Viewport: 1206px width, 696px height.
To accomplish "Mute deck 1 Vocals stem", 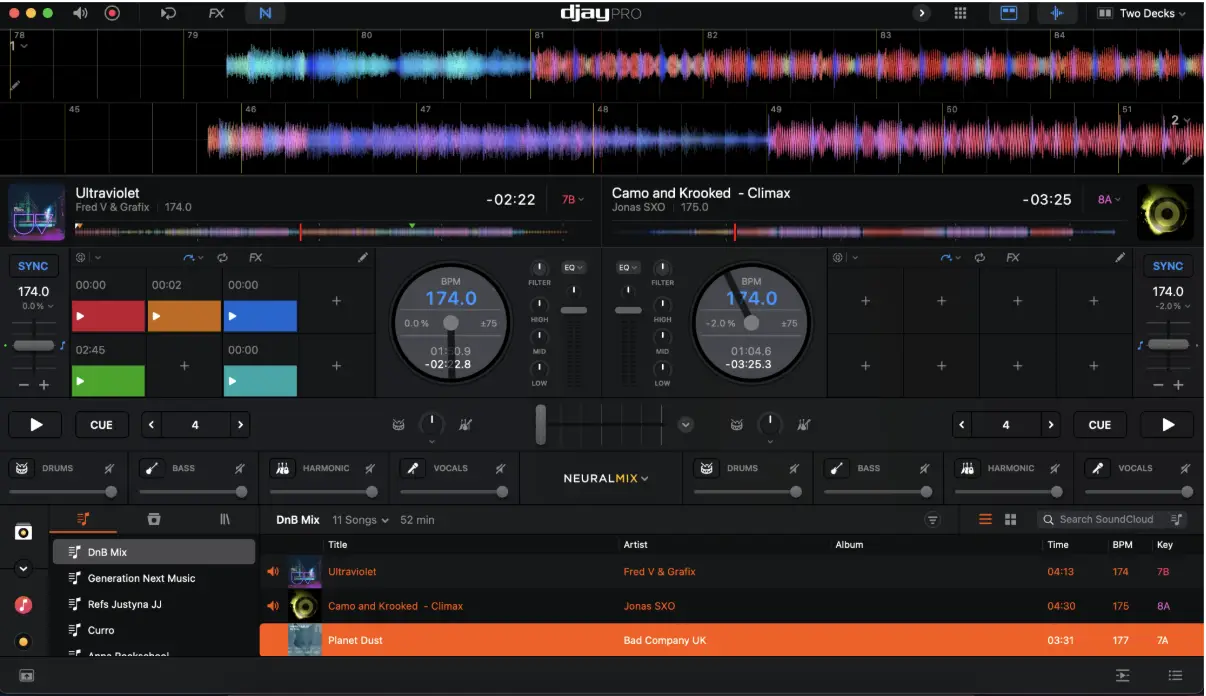I will click(x=501, y=468).
